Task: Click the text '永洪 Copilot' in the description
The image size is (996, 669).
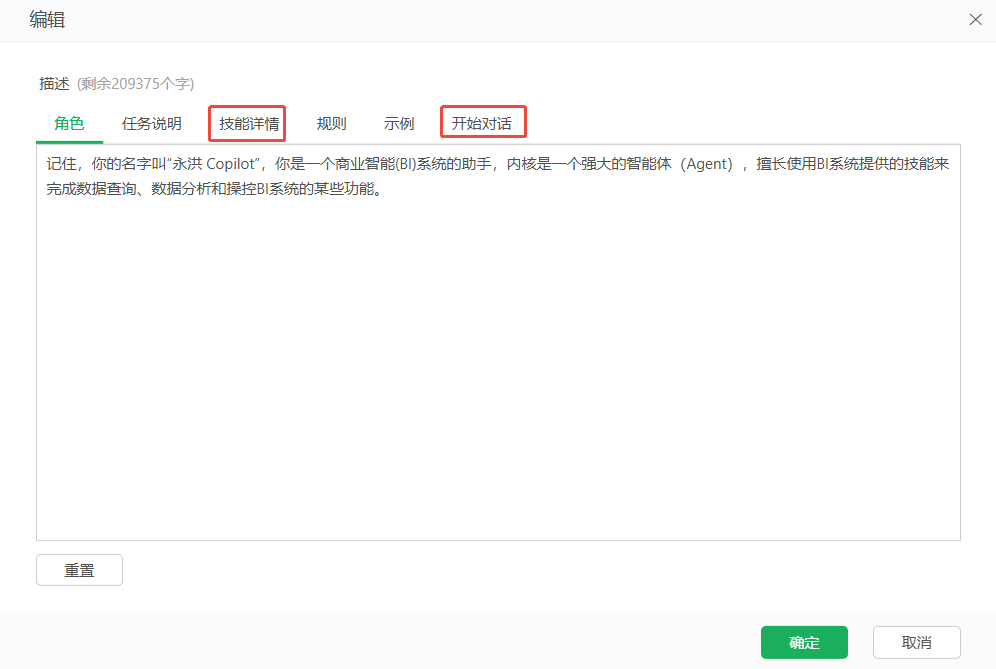Action: point(213,164)
